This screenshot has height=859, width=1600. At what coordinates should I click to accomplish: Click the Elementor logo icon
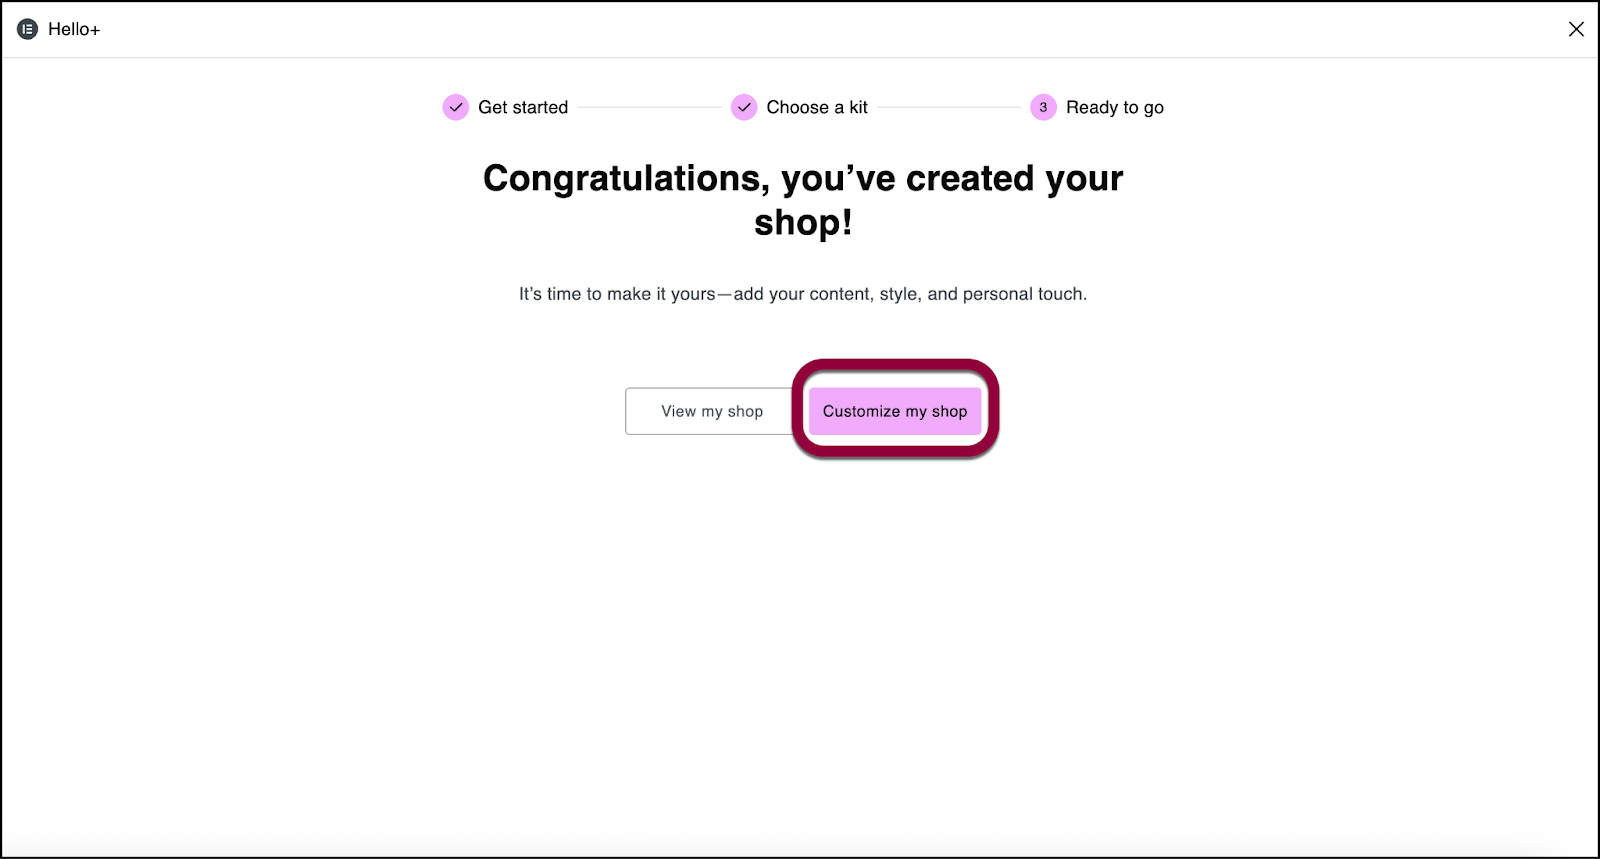pyautogui.click(x=28, y=29)
